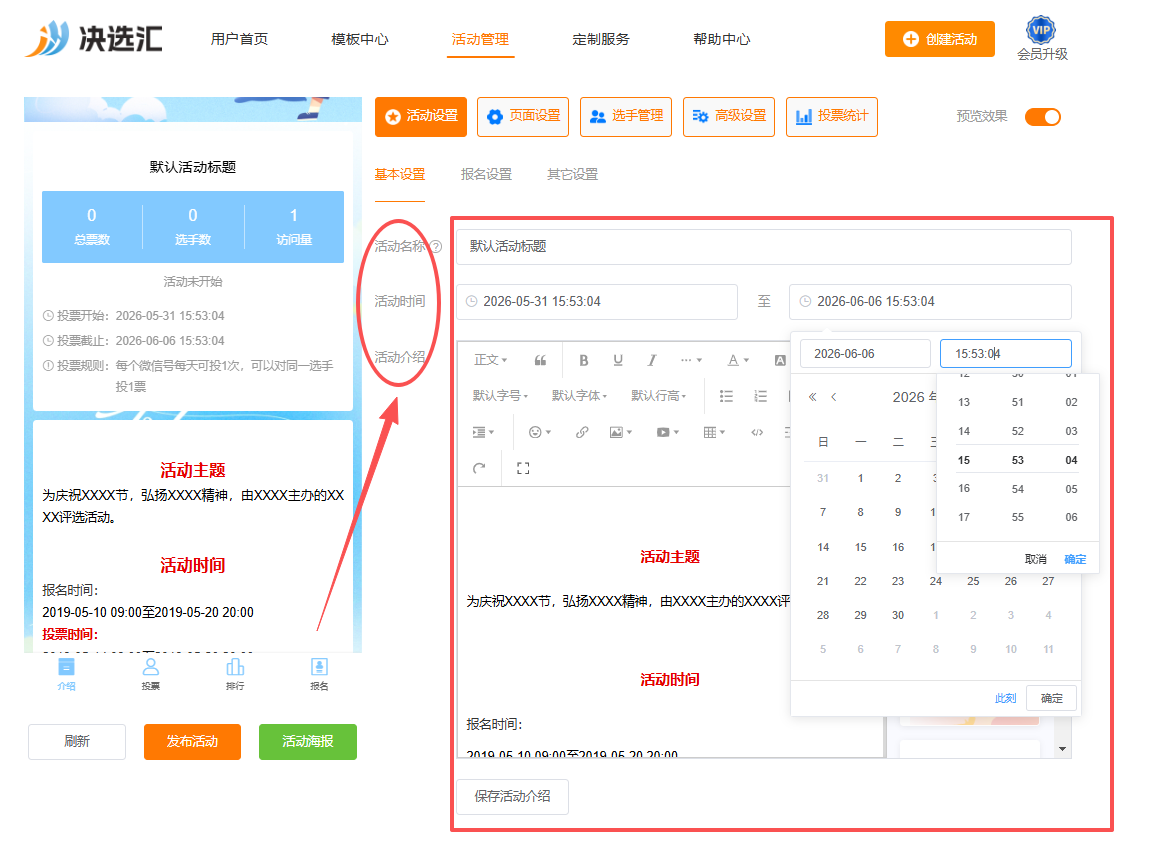Click 保存活动介绍 button
The width and height of the screenshot is (1162, 845).
coord(513,797)
